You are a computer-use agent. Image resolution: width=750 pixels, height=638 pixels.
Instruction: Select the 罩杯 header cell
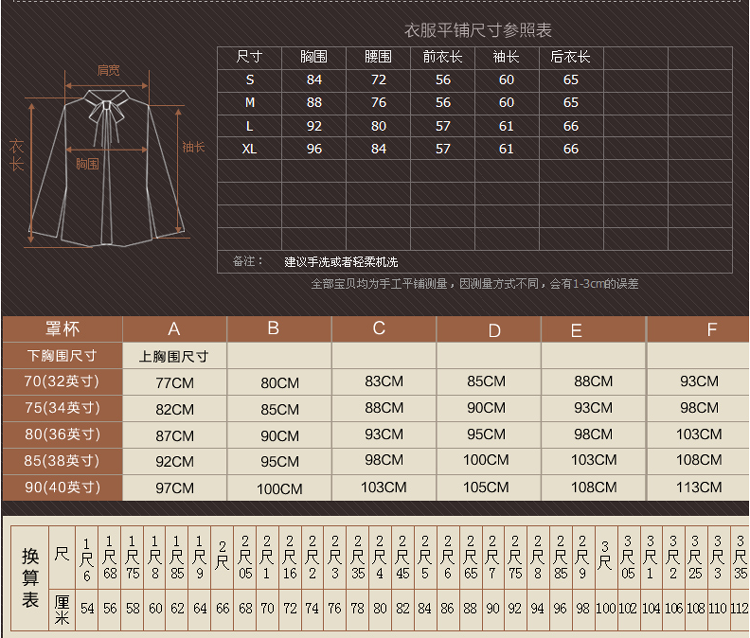[x=62, y=329]
